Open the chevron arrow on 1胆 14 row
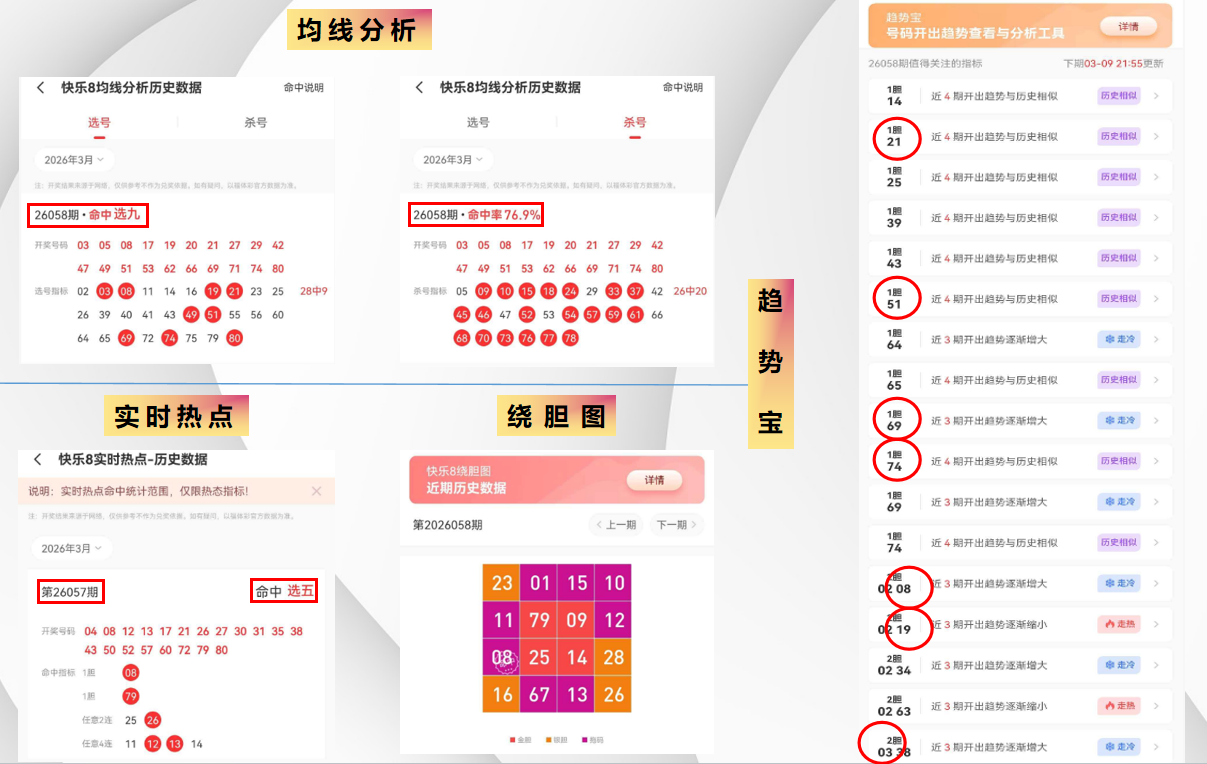 (1156, 96)
